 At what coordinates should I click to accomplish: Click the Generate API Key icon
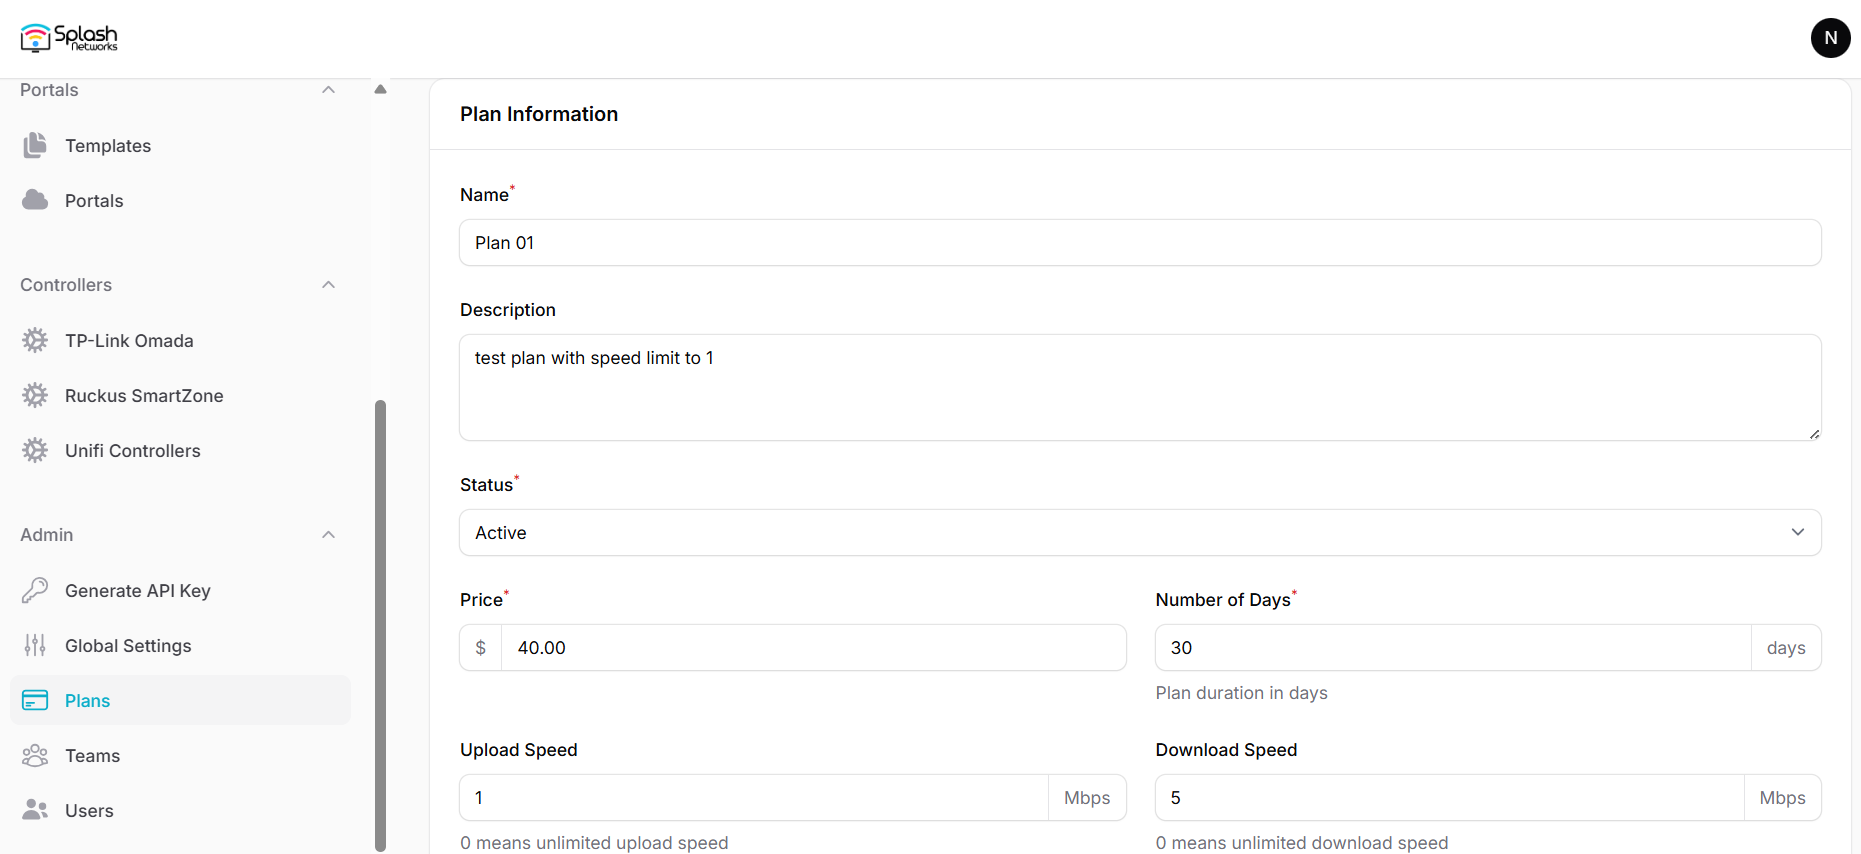point(35,590)
